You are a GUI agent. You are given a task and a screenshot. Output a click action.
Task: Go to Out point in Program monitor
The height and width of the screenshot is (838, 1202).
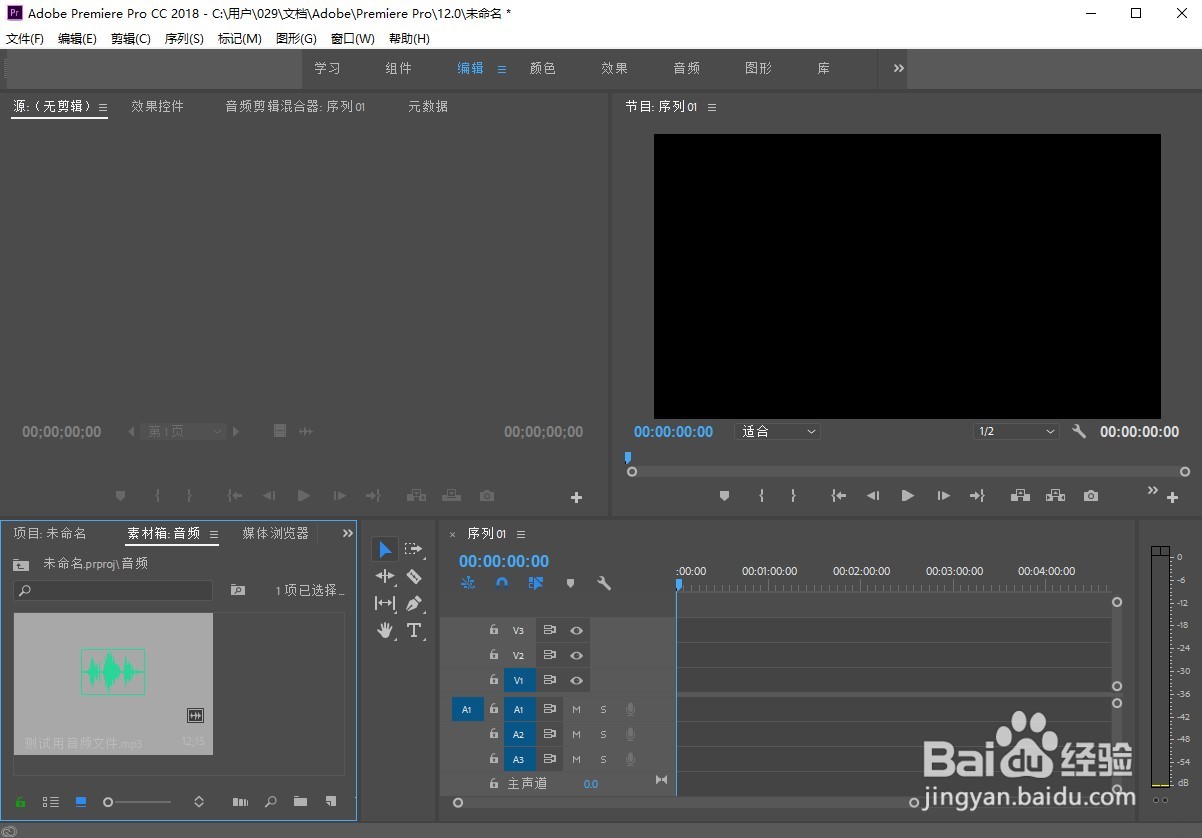977,495
